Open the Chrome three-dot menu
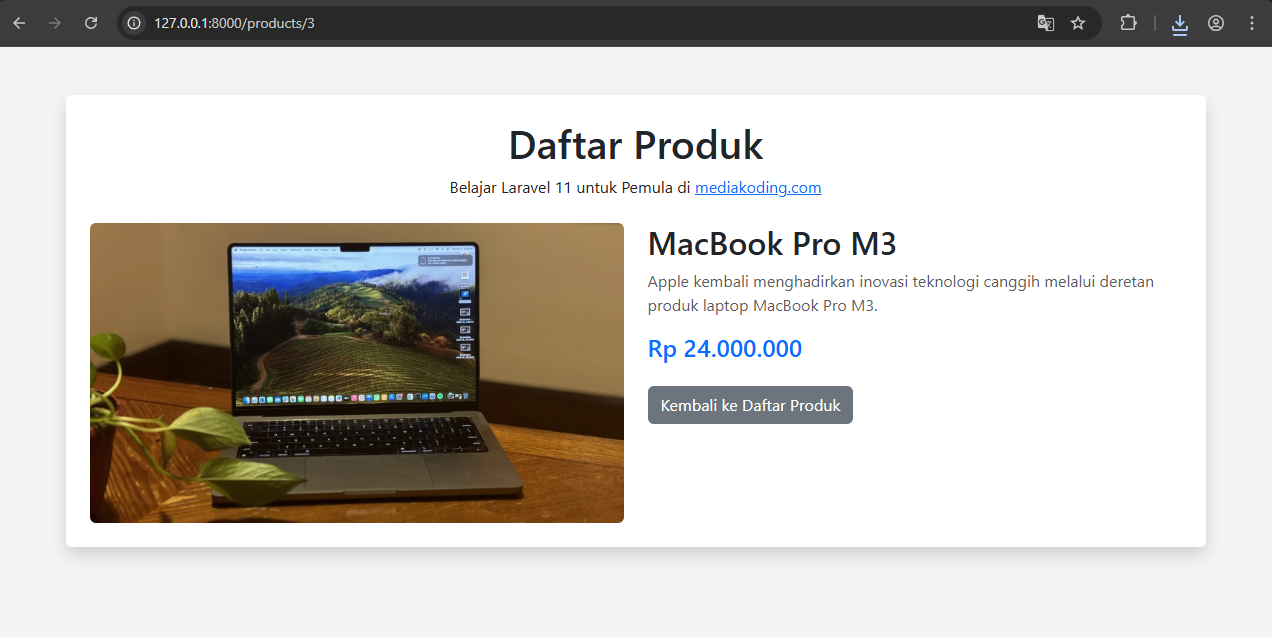The width and height of the screenshot is (1272, 637). pyautogui.click(x=1252, y=23)
